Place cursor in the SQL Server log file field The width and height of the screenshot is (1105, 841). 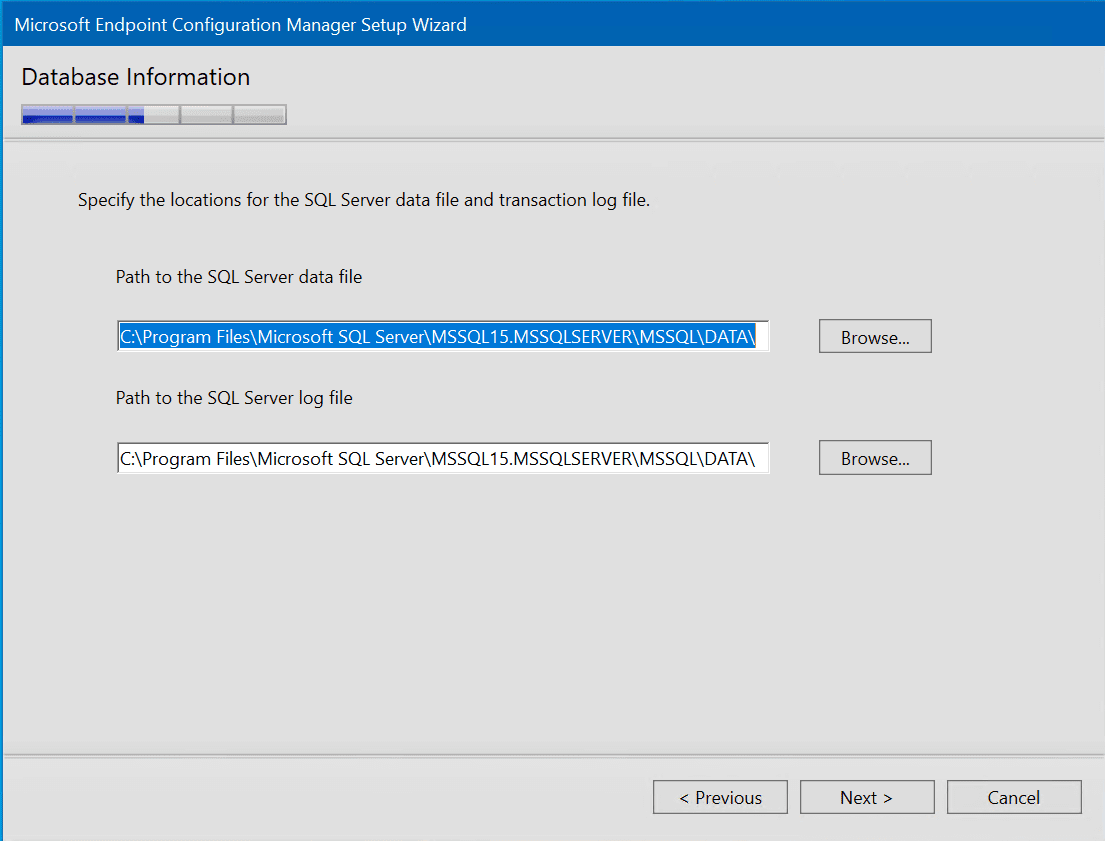[440, 457]
